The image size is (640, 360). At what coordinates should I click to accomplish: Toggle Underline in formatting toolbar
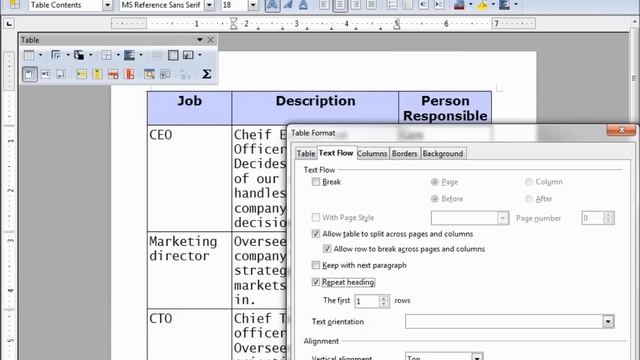(303, 5)
